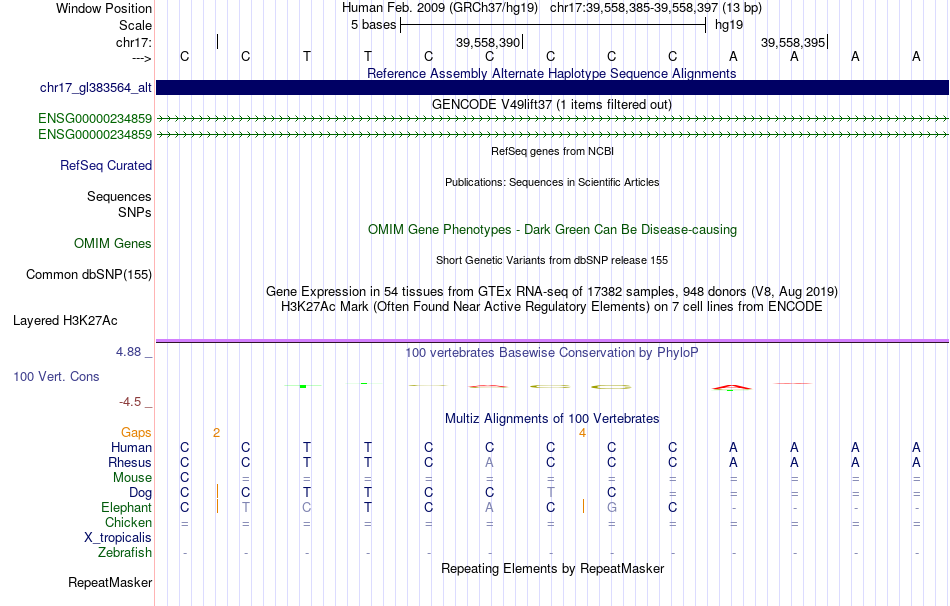Click the orange gap count 4
Screen dimensions: 950x606
click(x=582, y=433)
